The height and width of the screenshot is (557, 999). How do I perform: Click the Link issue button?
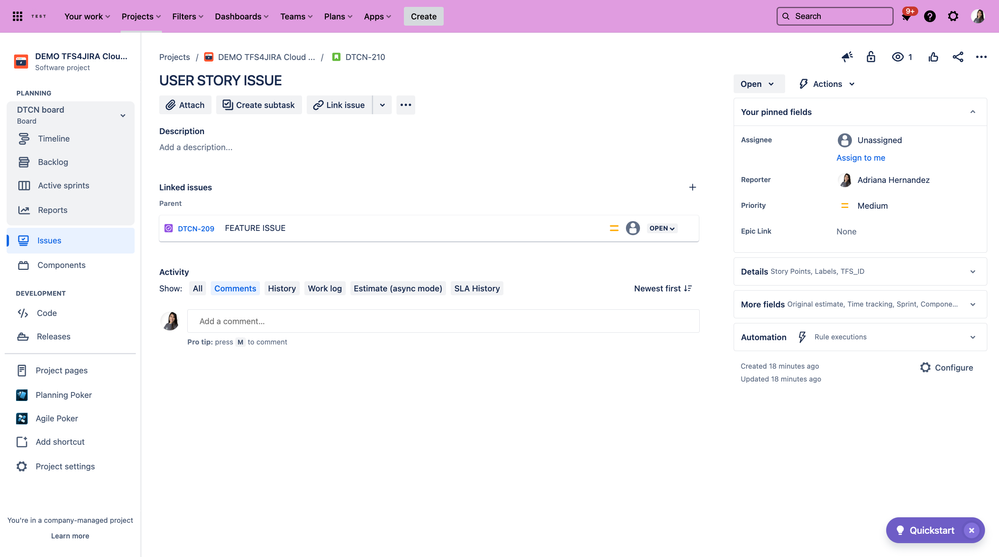tap(339, 105)
